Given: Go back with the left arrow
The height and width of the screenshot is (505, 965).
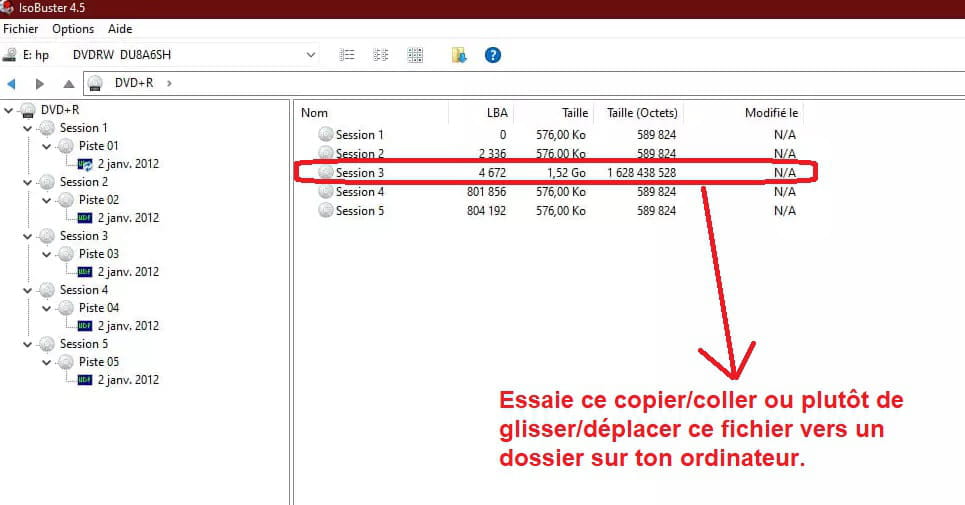Looking at the screenshot, I should (11, 83).
